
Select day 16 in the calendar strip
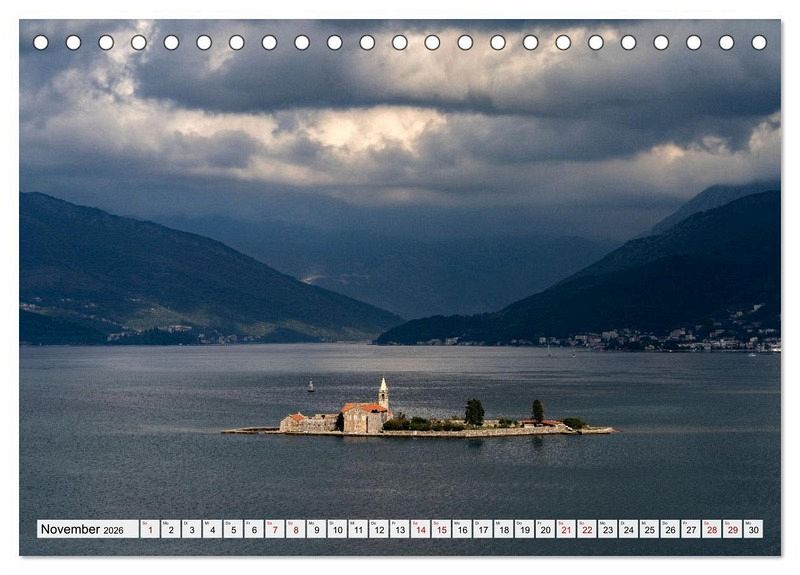tap(462, 529)
